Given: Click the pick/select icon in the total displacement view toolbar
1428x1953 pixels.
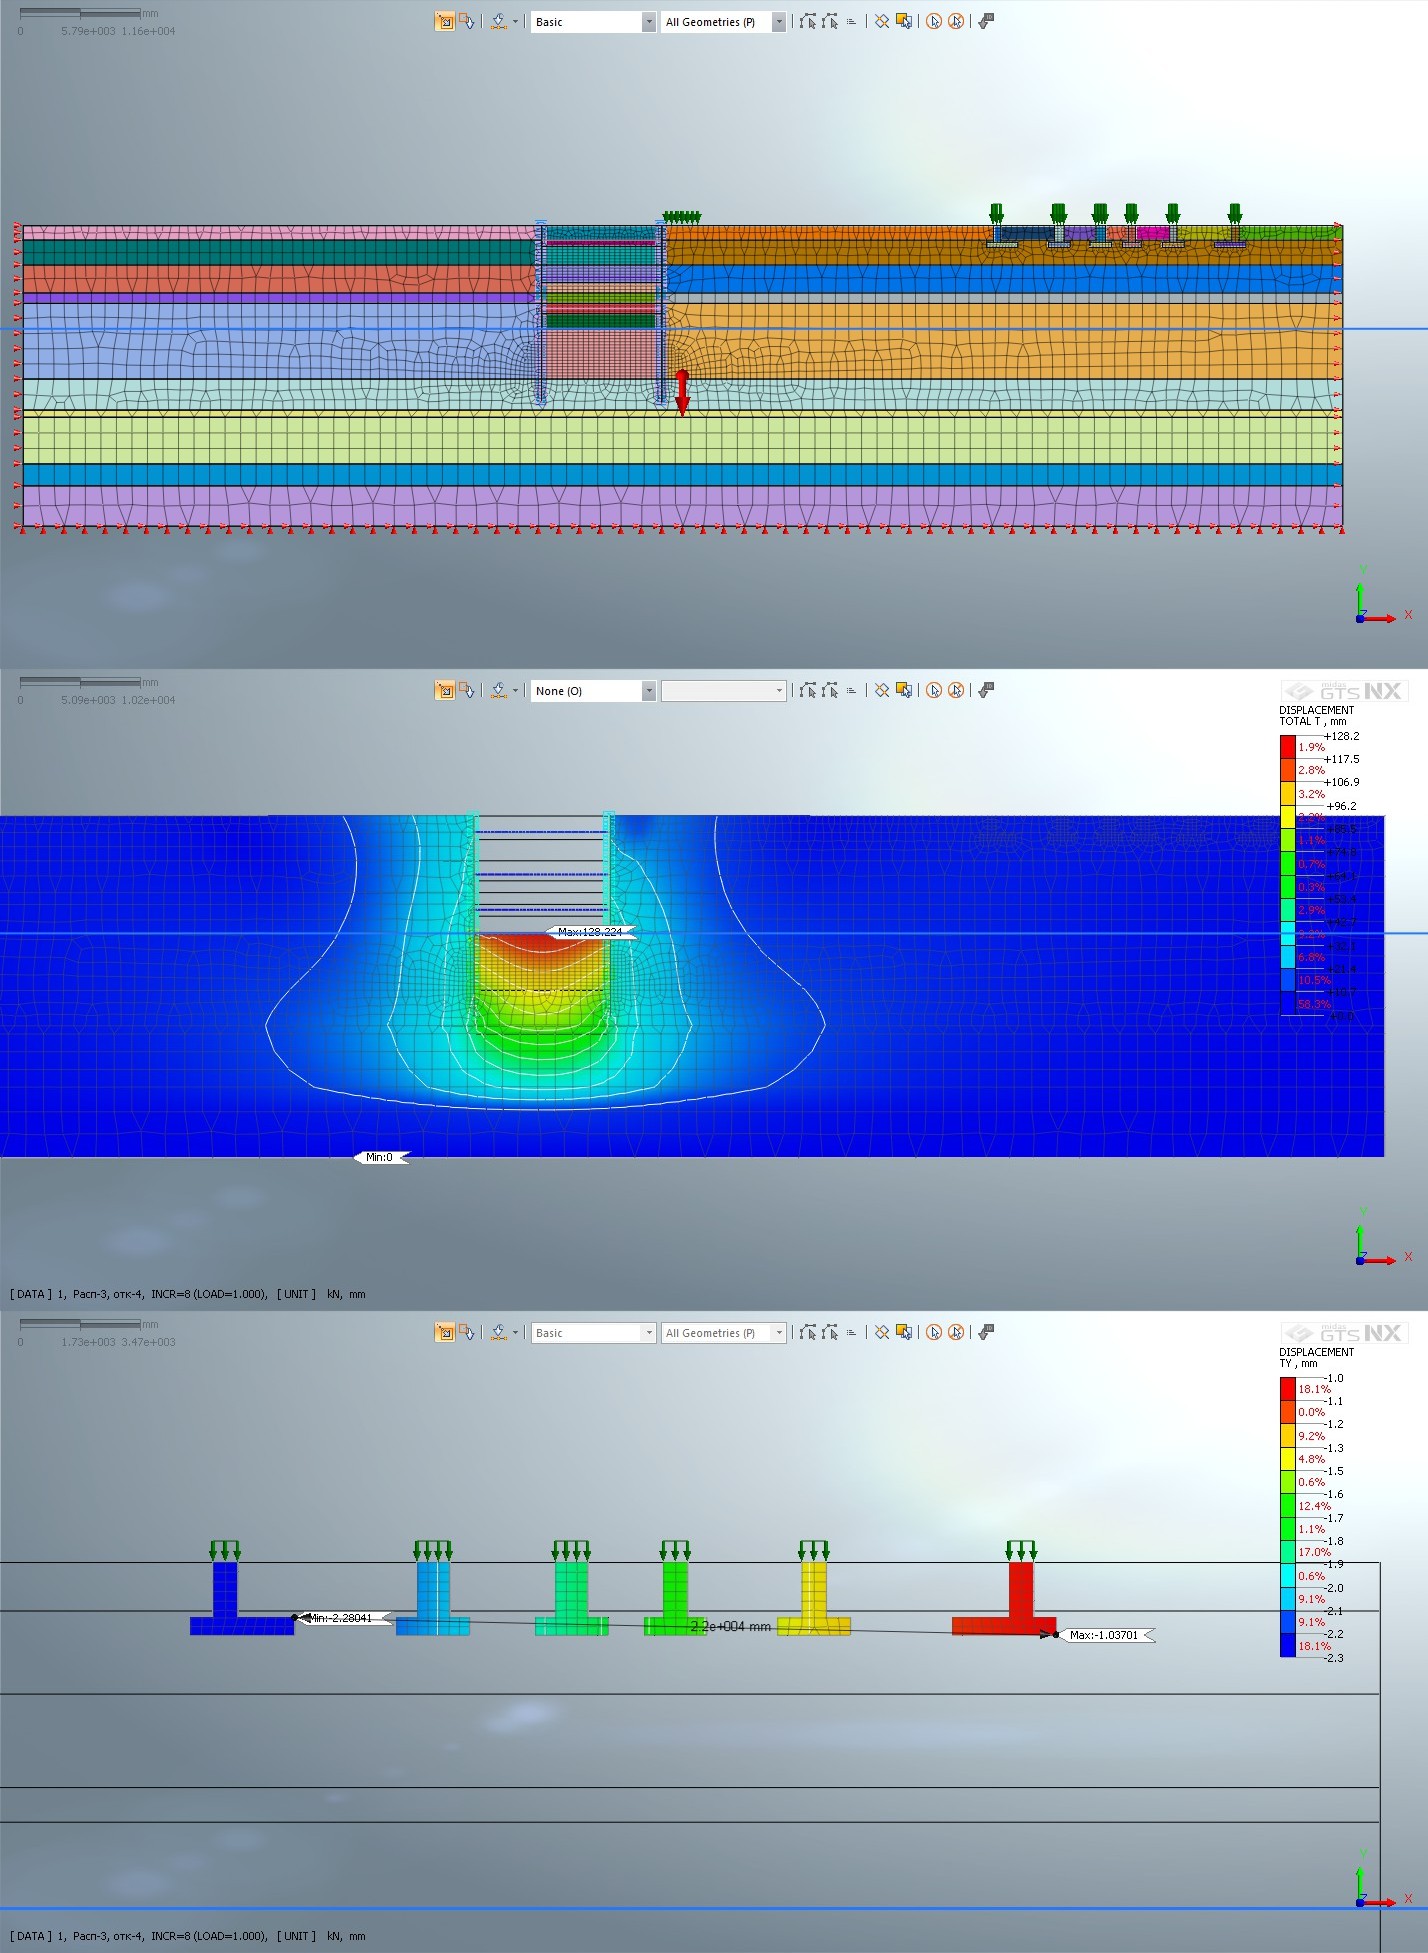Looking at the screenshot, I should (x=445, y=690).
